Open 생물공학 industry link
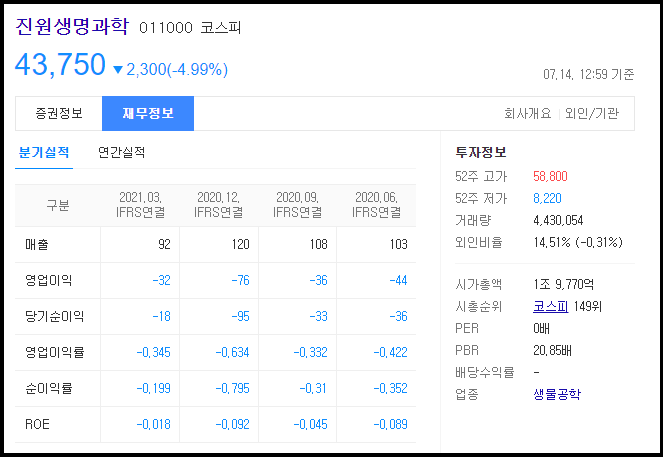 557,394
